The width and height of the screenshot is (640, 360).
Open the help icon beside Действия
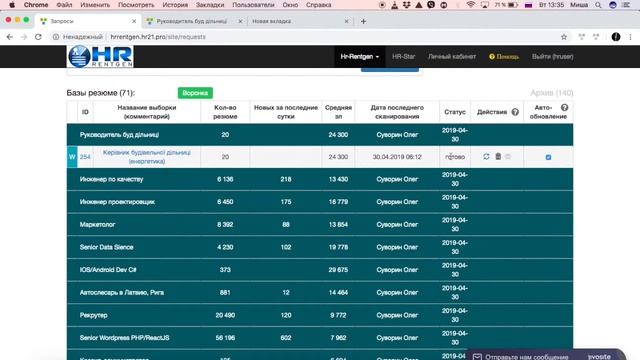click(x=515, y=112)
